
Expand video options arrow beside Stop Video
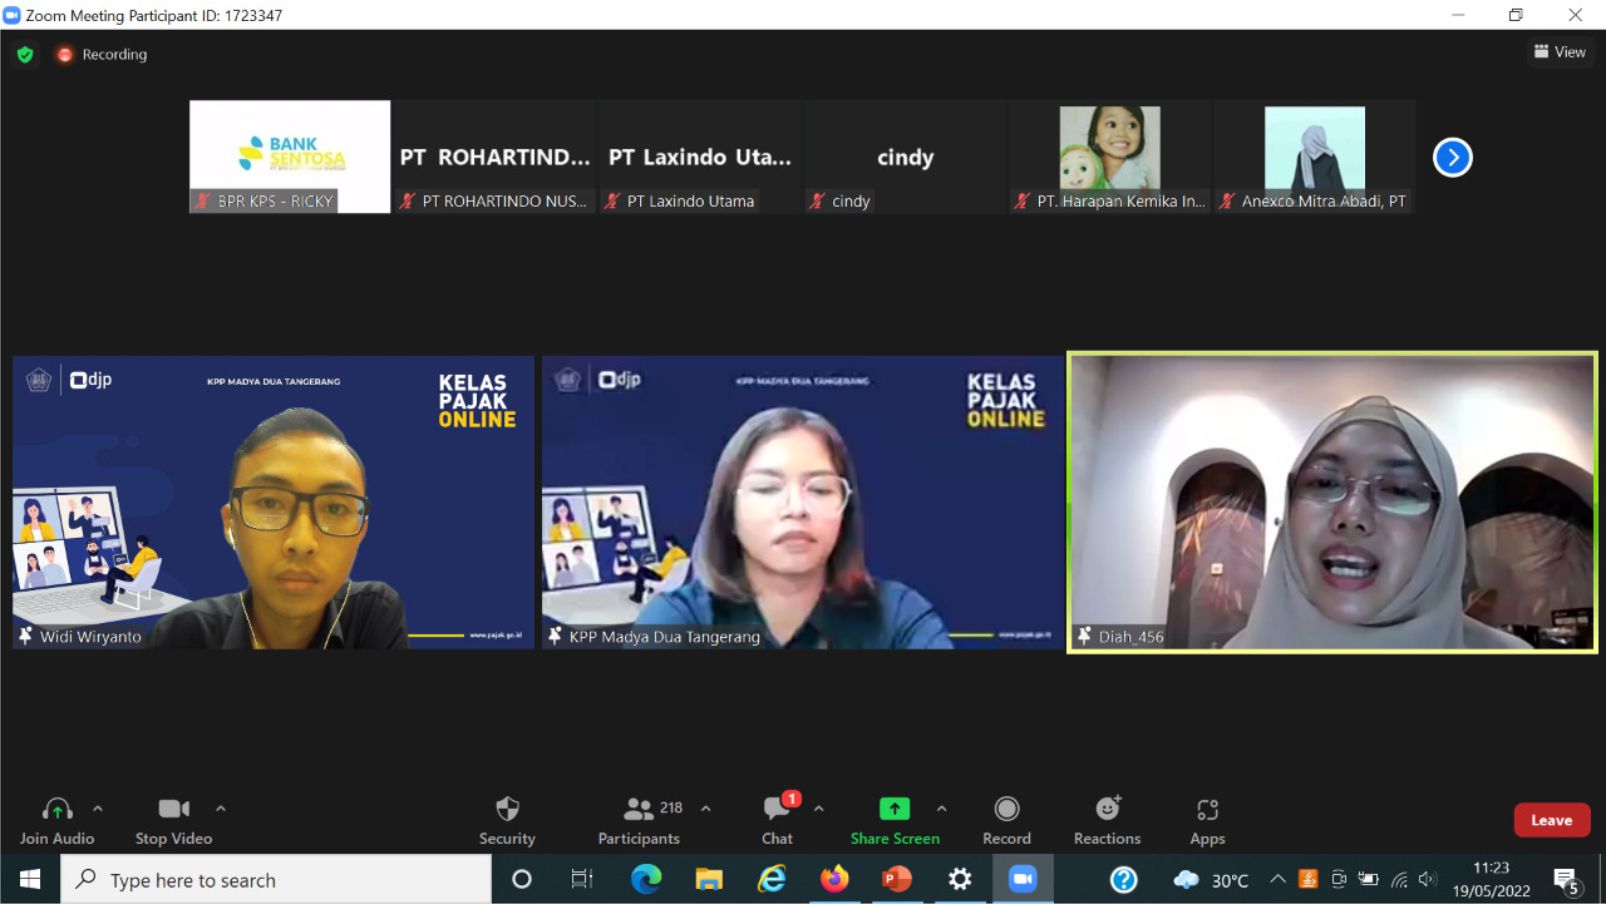pyautogui.click(x=221, y=808)
